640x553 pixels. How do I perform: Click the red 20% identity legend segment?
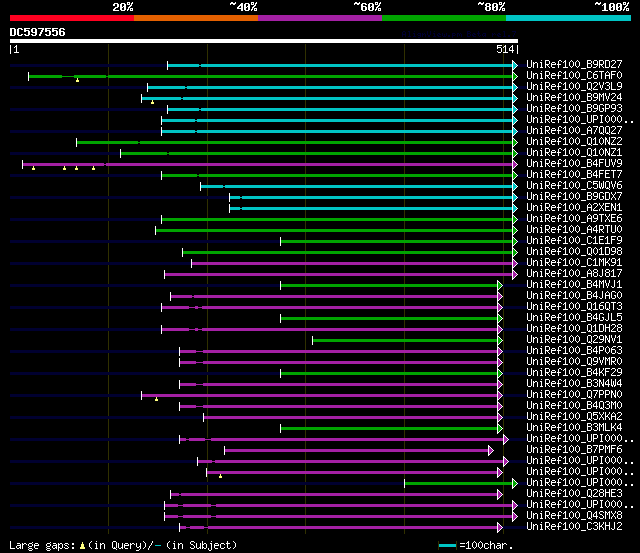(x=72, y=18)
